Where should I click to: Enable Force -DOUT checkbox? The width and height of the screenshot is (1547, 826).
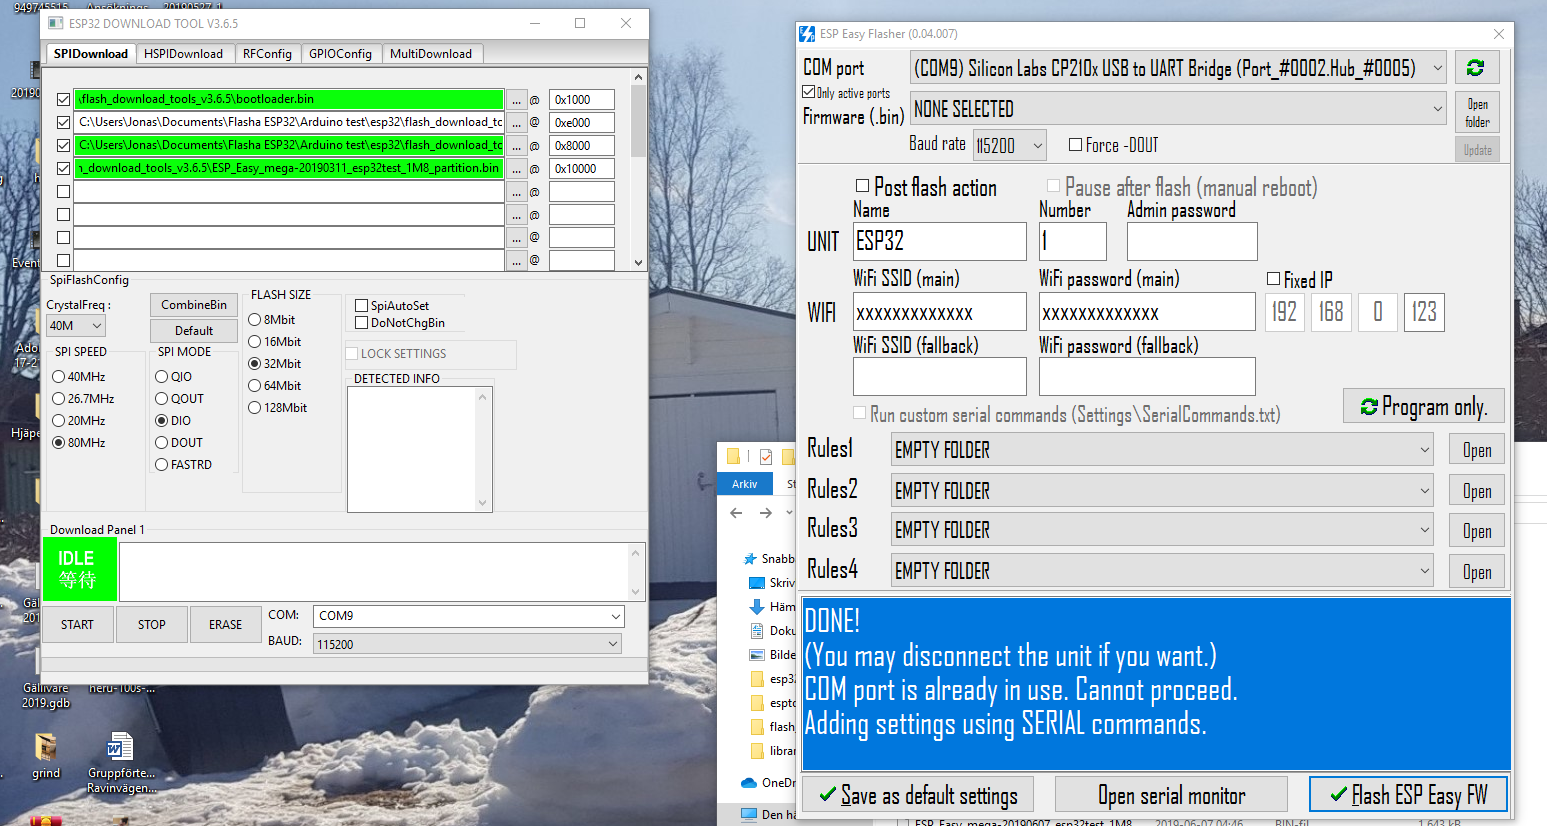click(x=1076, y=145)
